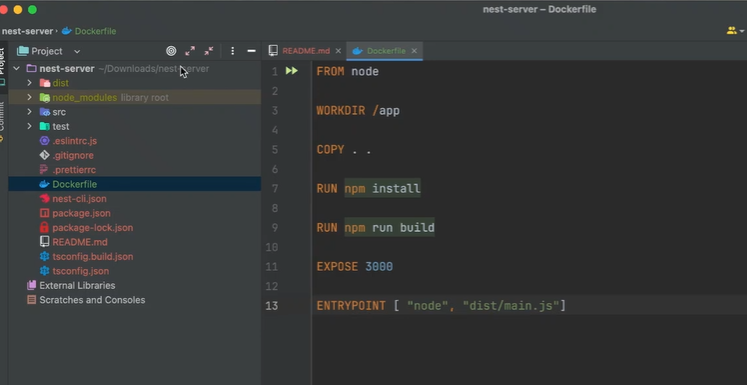Click line number 7 in the gutter
Viewport: 747px width, 385px height.
[274, 189]
